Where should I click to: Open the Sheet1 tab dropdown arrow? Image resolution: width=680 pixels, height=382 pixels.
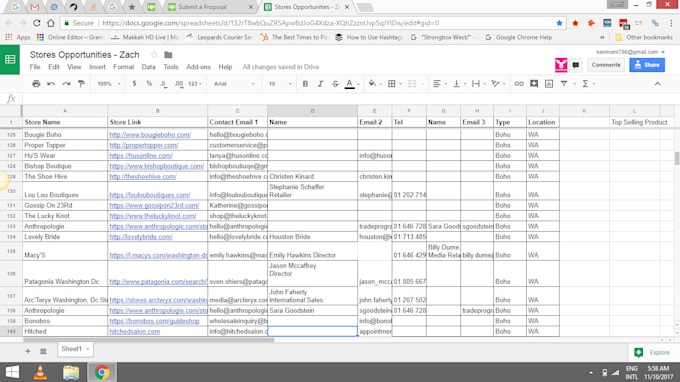(x=88, y=349)
